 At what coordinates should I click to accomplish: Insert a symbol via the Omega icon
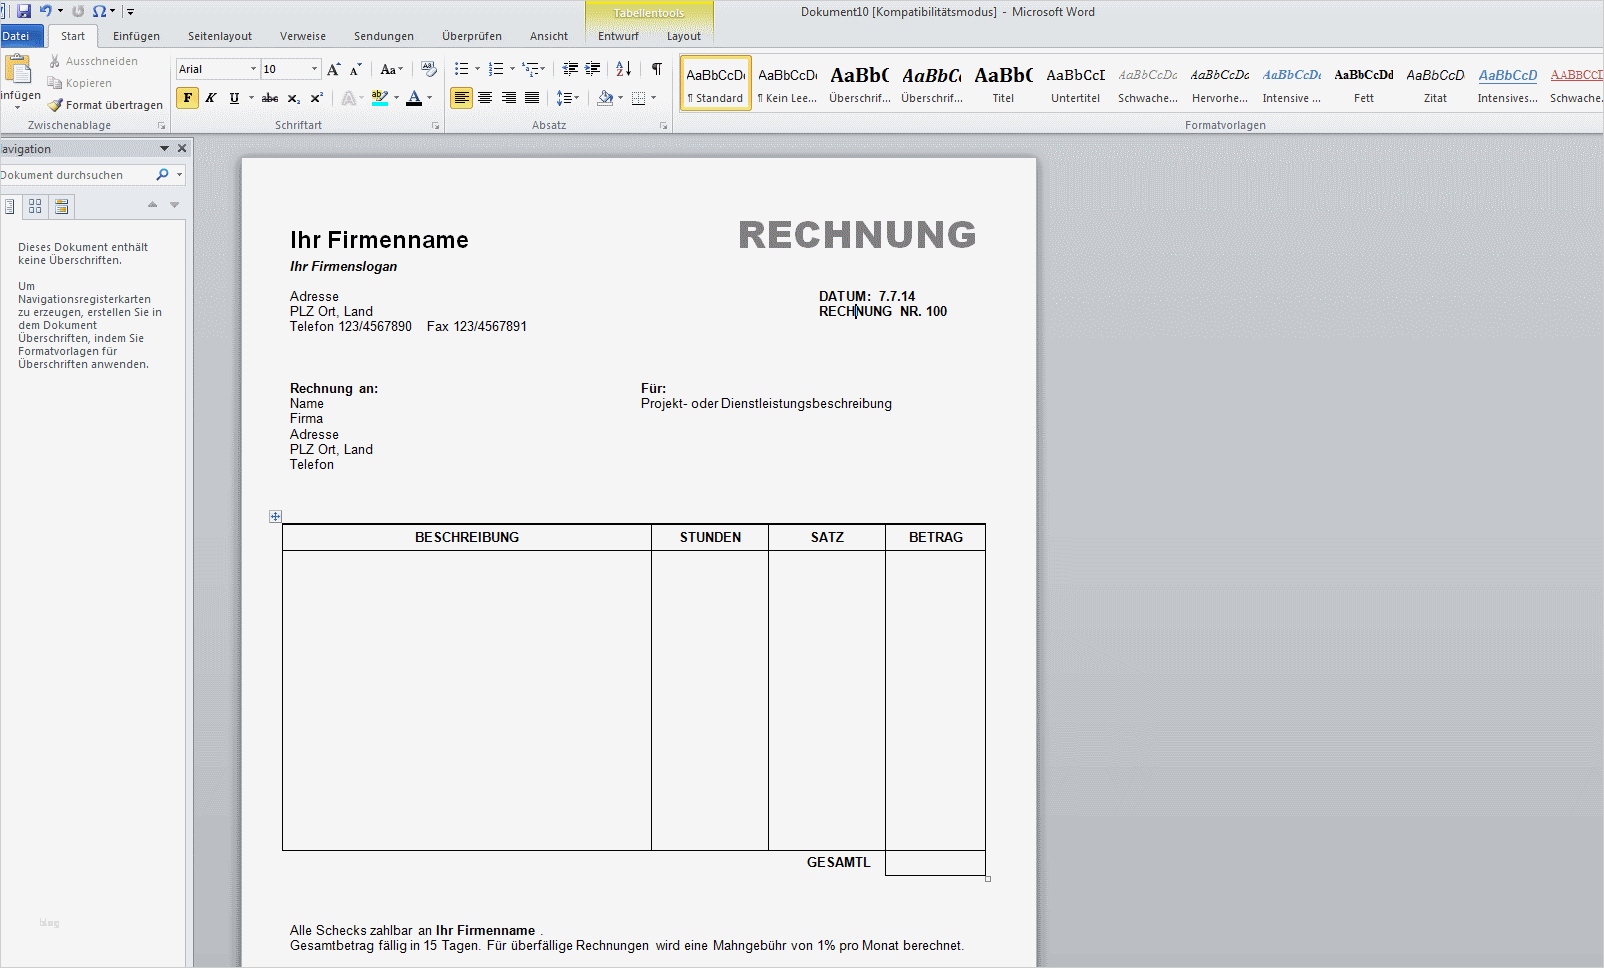click(x=99, y=11)
